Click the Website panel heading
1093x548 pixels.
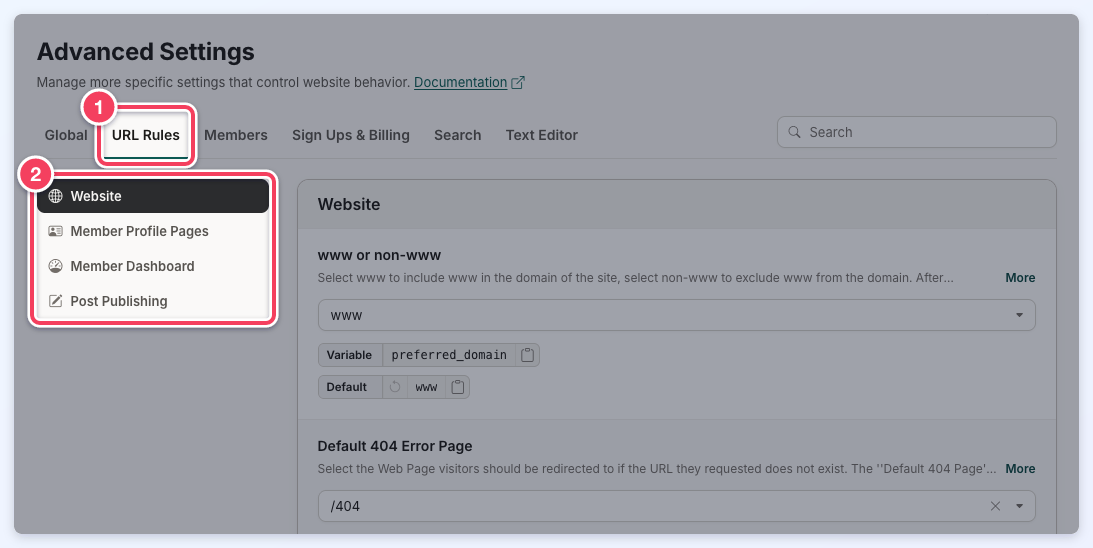tap(349, 204)
